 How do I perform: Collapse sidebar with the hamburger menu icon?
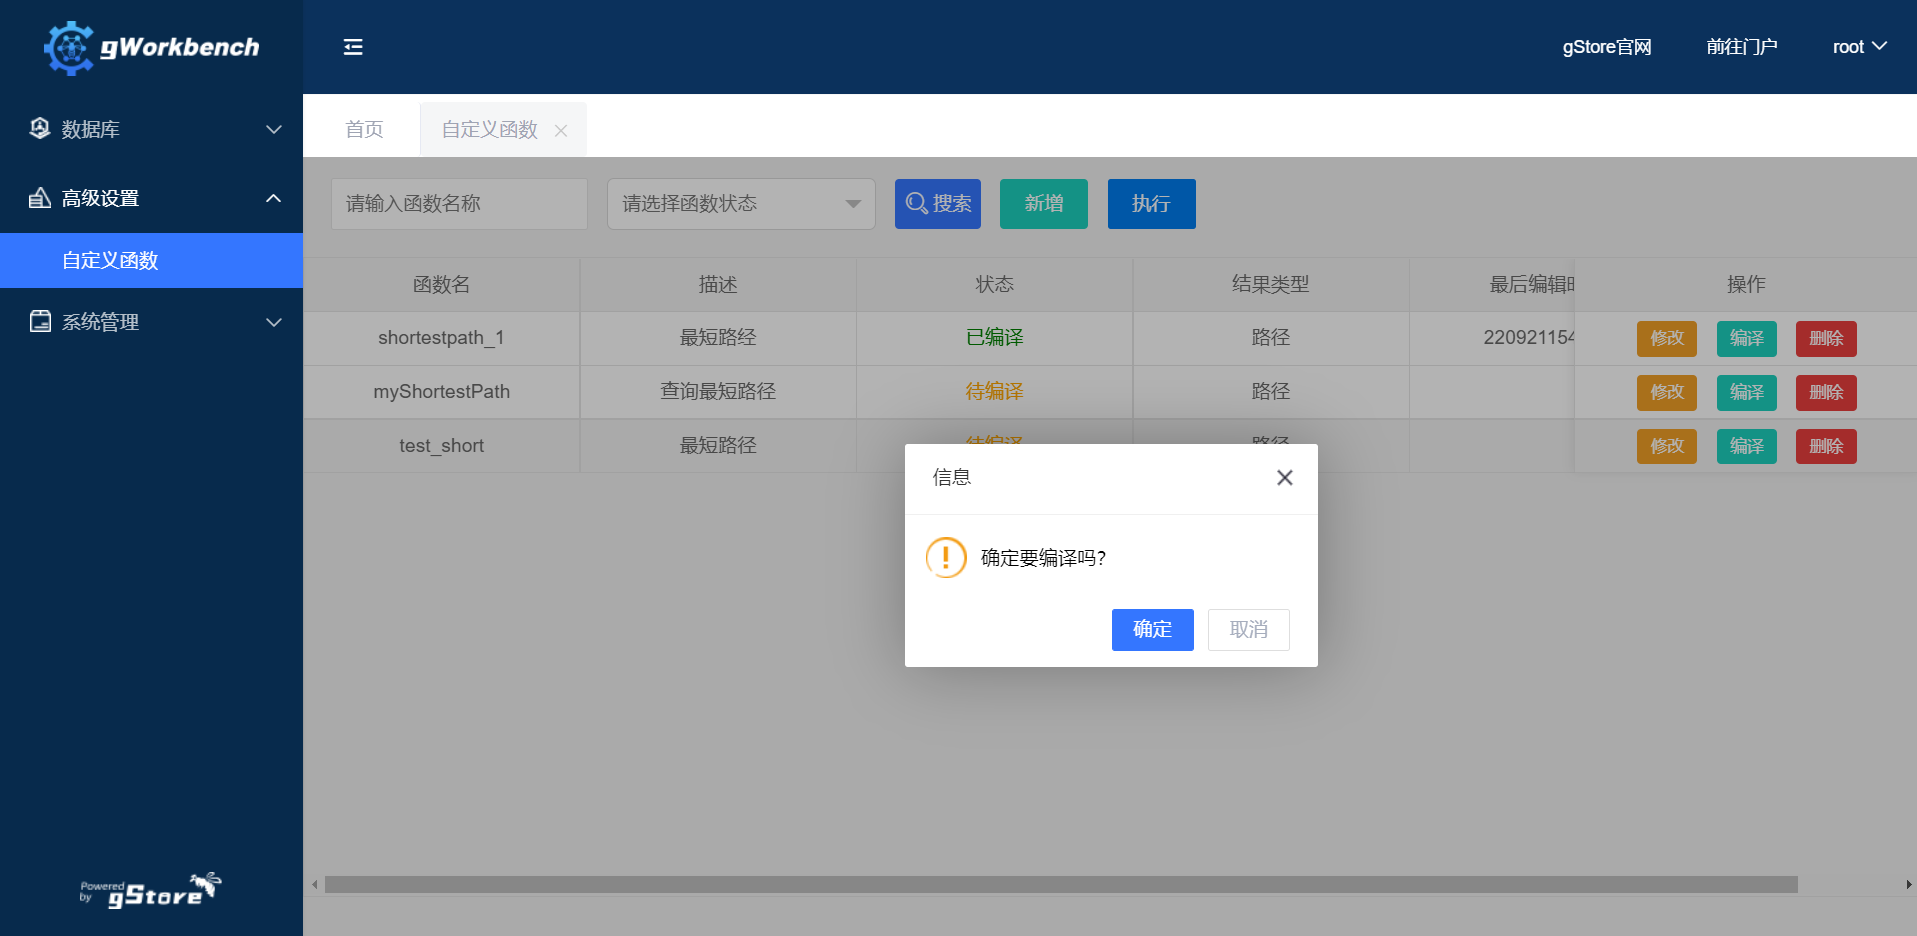(353, 47)
